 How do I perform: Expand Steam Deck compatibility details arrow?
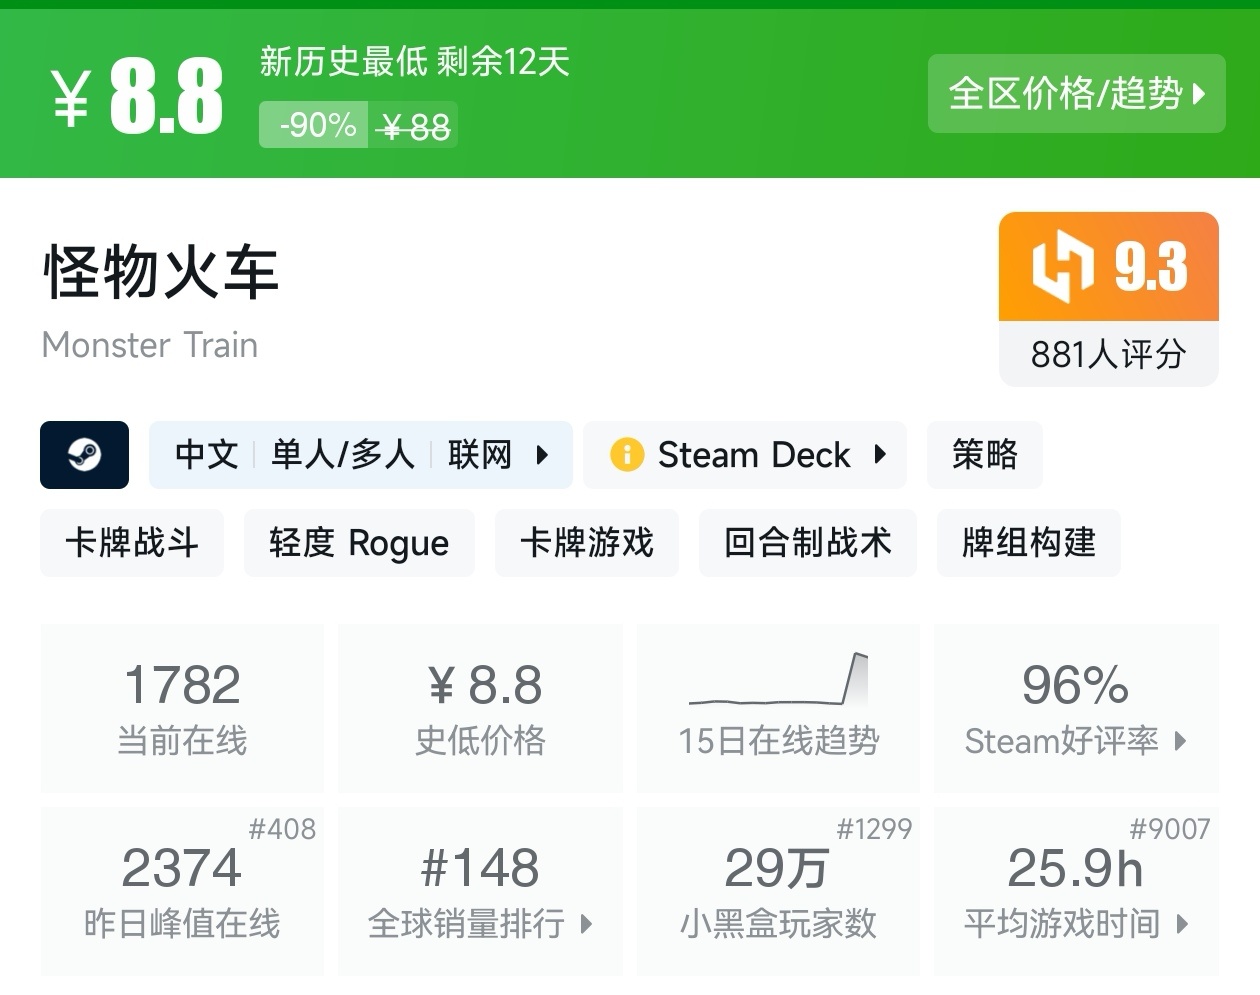880,455
